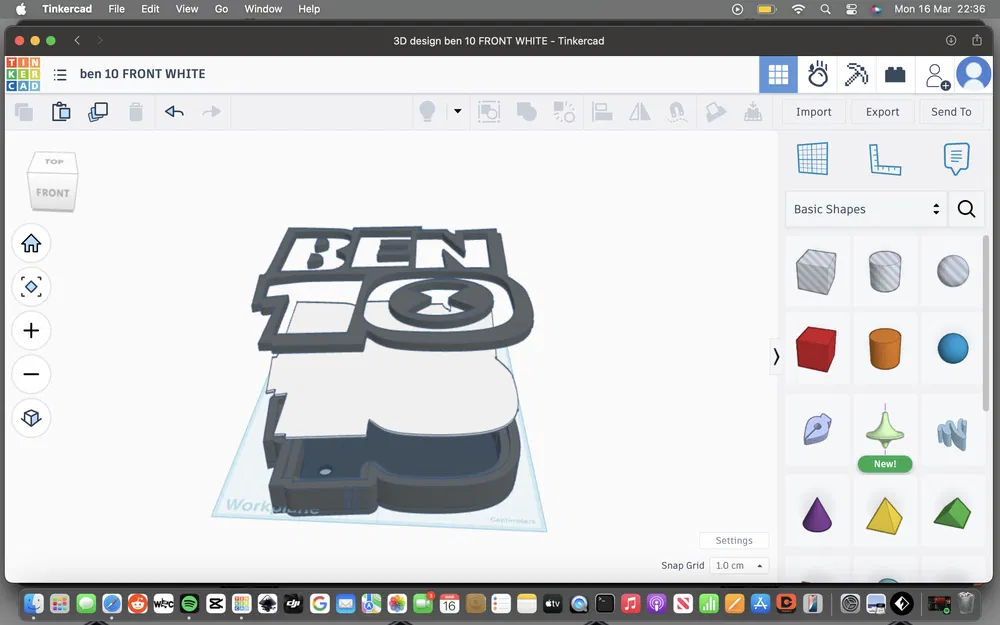Switch to orthographic view with the cube toggle
Screen dimensions: 1000x625
[x=31, y=418]
